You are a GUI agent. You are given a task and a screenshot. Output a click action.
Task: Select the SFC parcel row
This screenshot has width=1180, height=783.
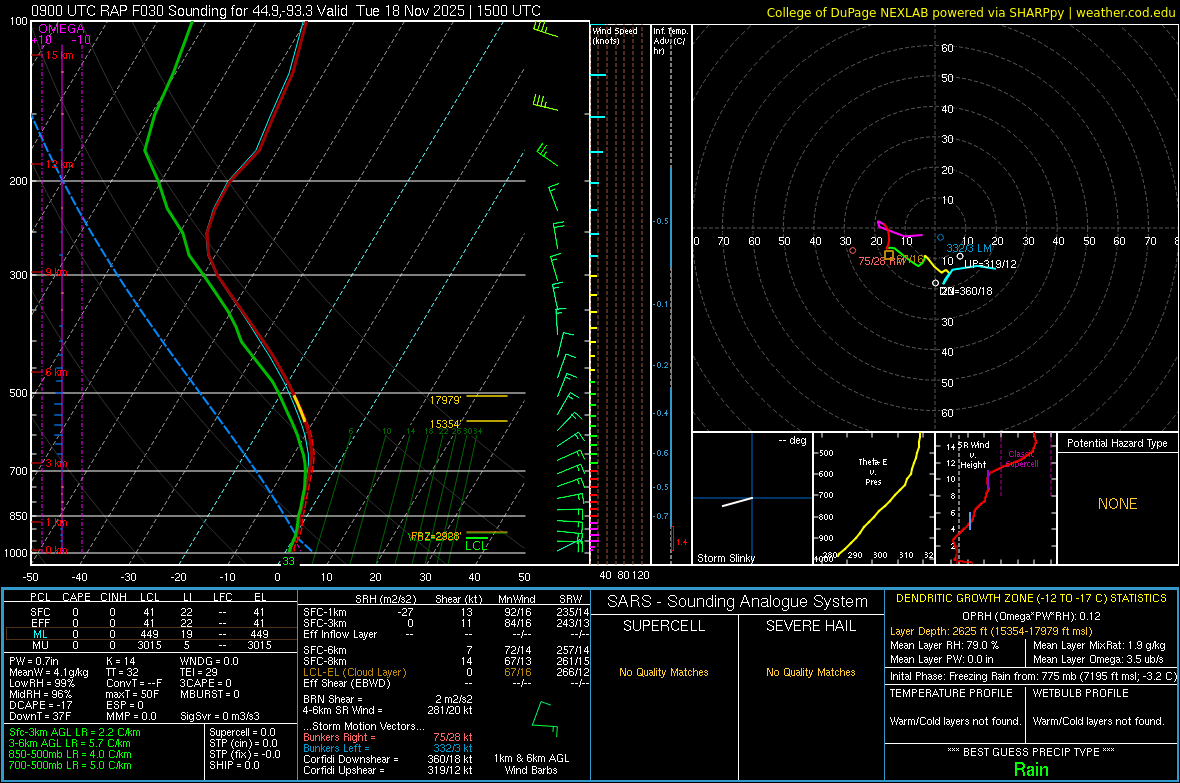point(150,612)
